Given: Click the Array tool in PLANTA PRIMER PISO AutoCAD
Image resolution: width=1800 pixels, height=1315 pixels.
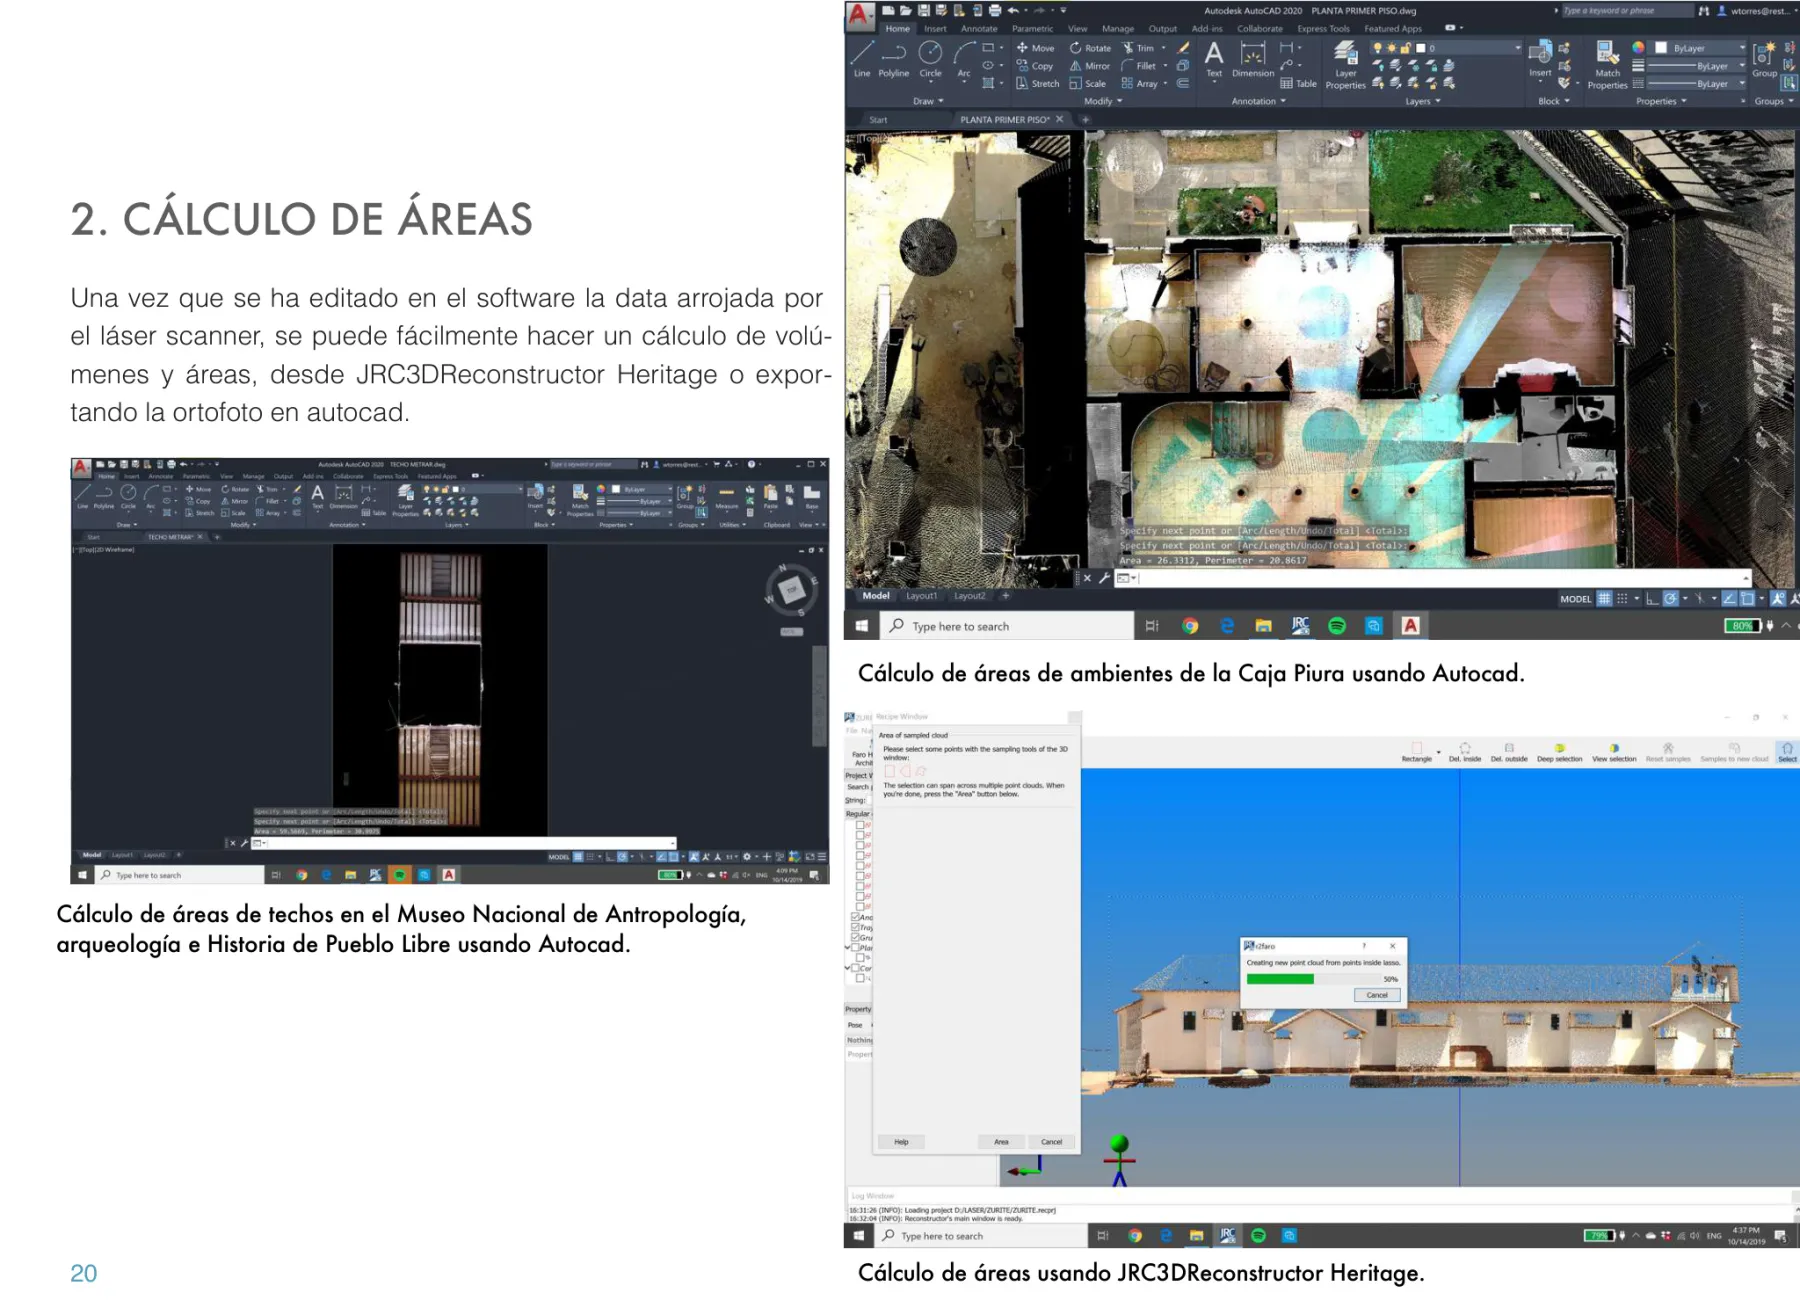Looking at the screenshot, I should [x=1140, y=84].
